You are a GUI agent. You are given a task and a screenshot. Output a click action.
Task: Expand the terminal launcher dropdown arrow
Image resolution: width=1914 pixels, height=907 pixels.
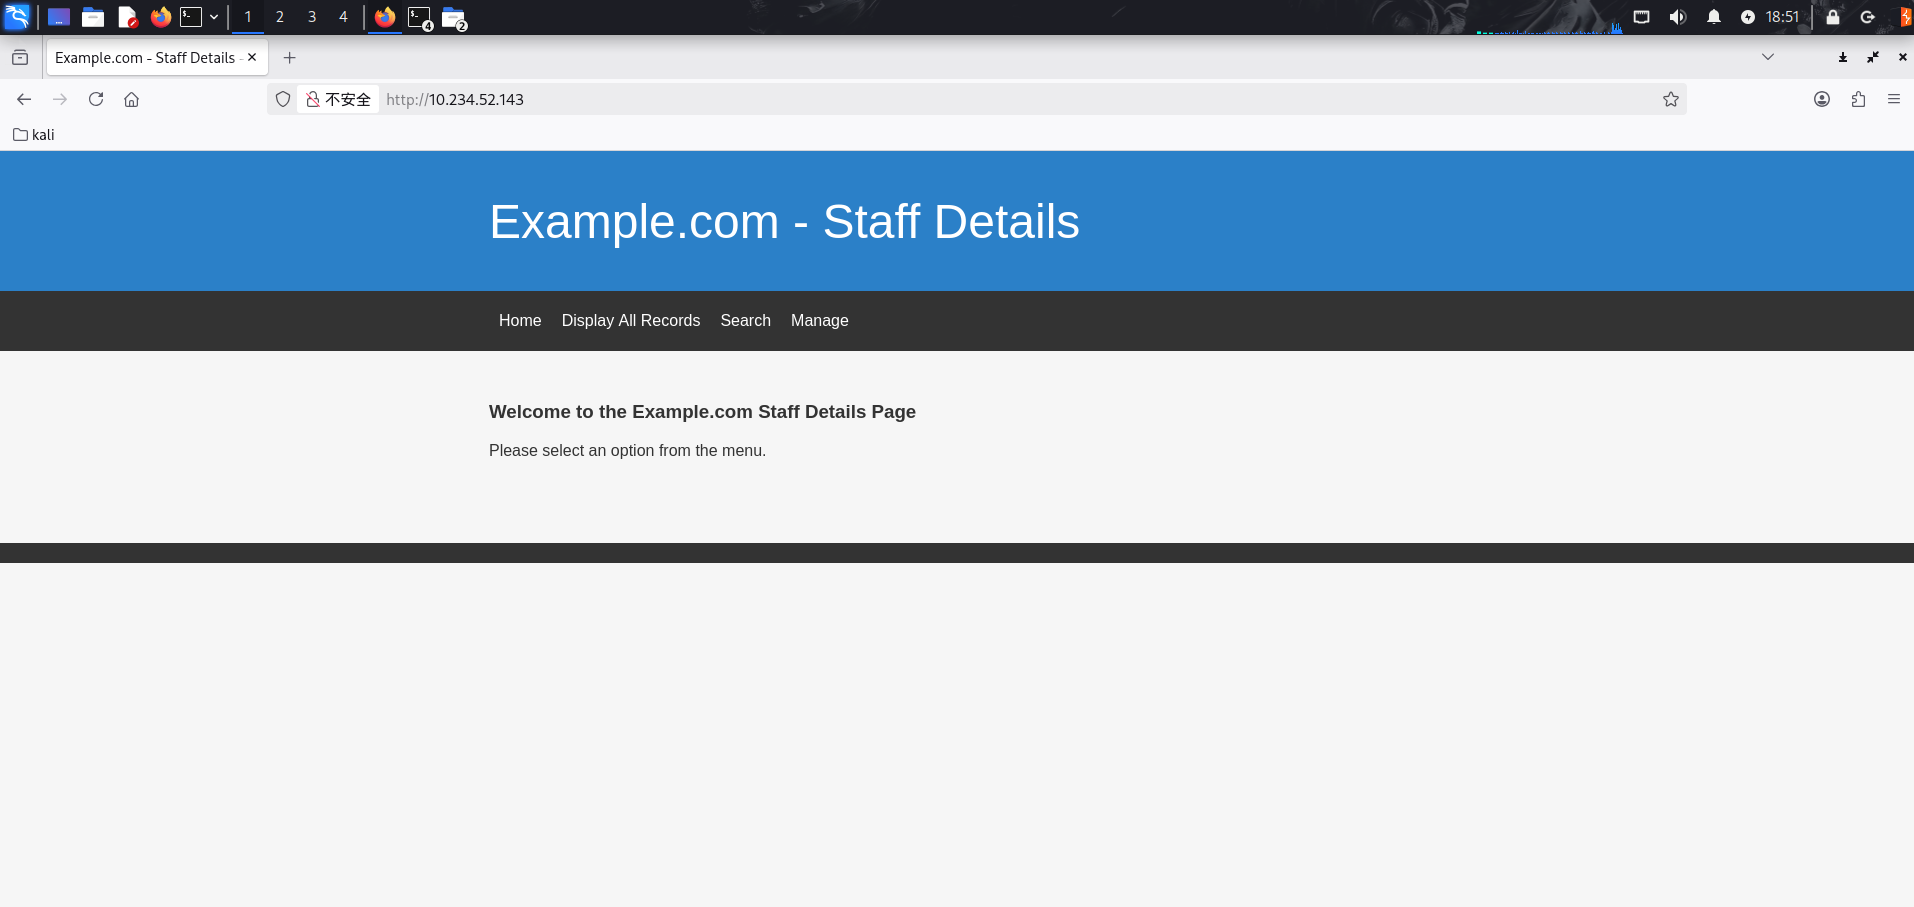(214, 17)
